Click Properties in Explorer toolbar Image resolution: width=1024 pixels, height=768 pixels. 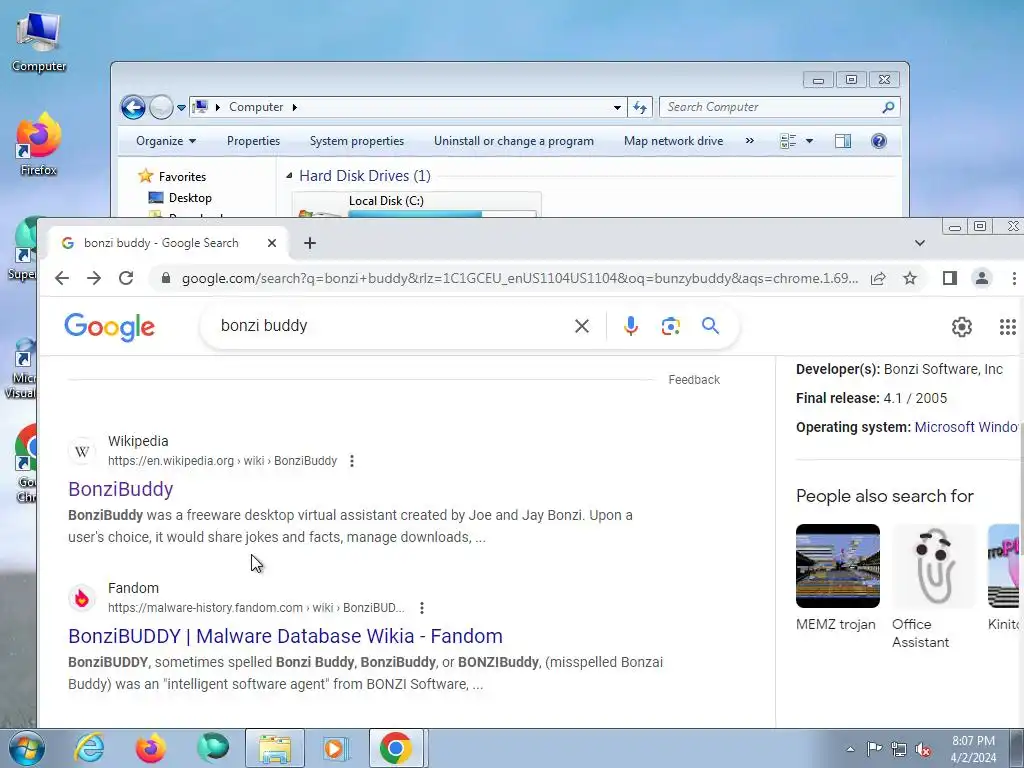(x=253, y=141)
